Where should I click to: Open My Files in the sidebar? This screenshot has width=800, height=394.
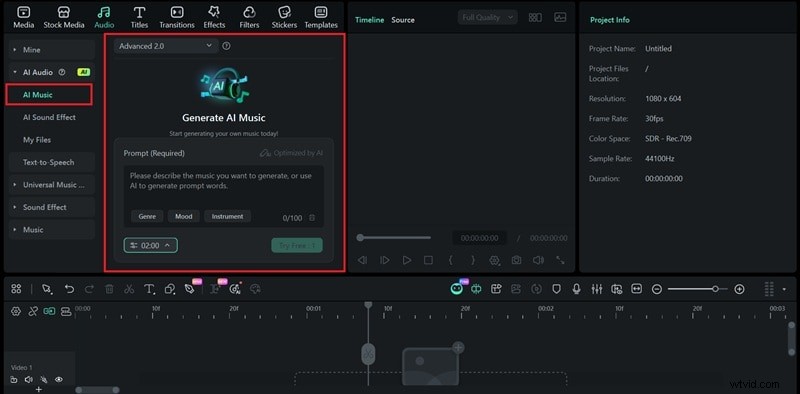37,140
